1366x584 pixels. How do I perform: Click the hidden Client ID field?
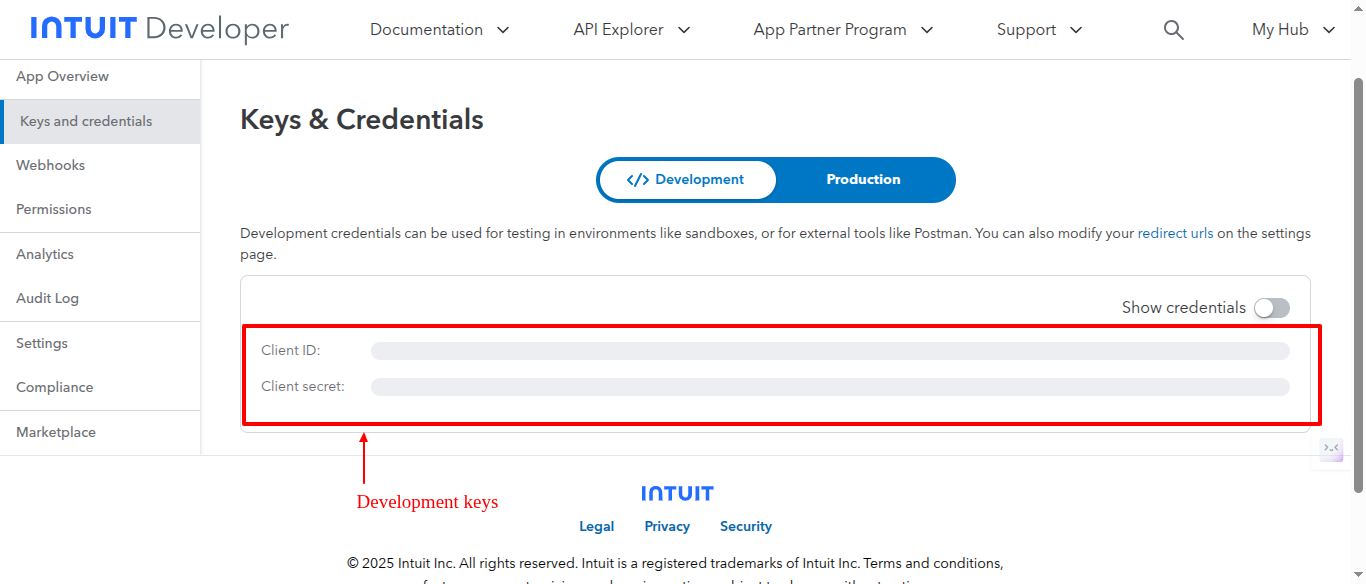tap(829, 351)
